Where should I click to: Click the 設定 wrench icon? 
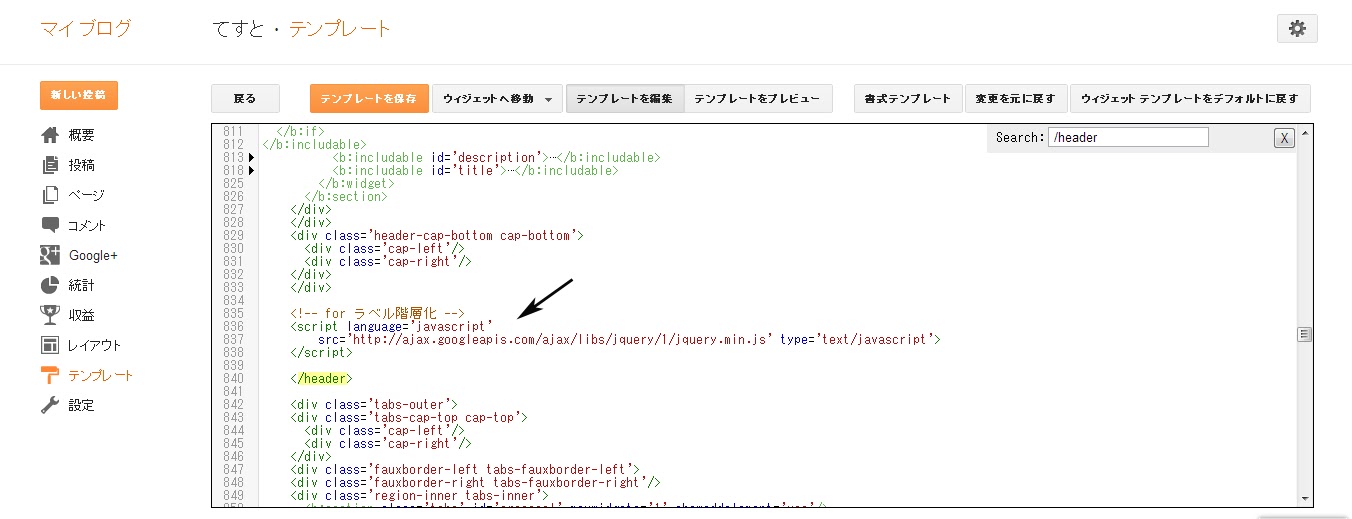(50, 405)
